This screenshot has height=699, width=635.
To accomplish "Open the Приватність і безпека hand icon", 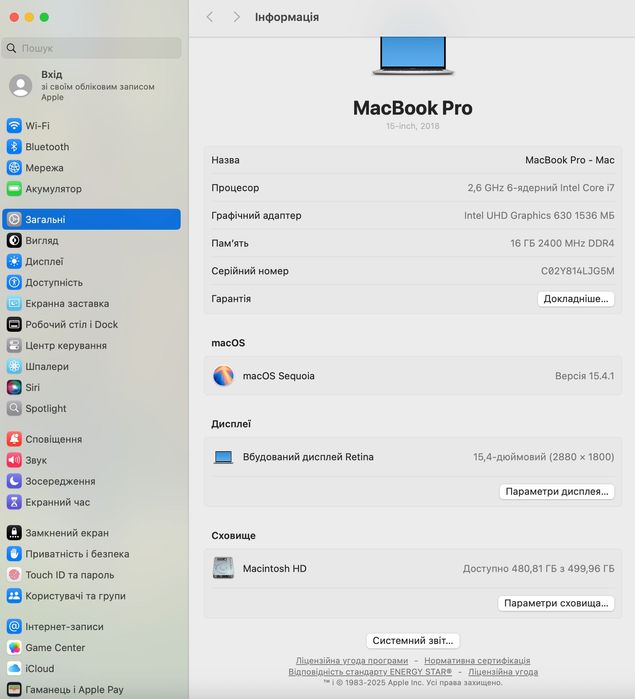I will click(14, 554).
